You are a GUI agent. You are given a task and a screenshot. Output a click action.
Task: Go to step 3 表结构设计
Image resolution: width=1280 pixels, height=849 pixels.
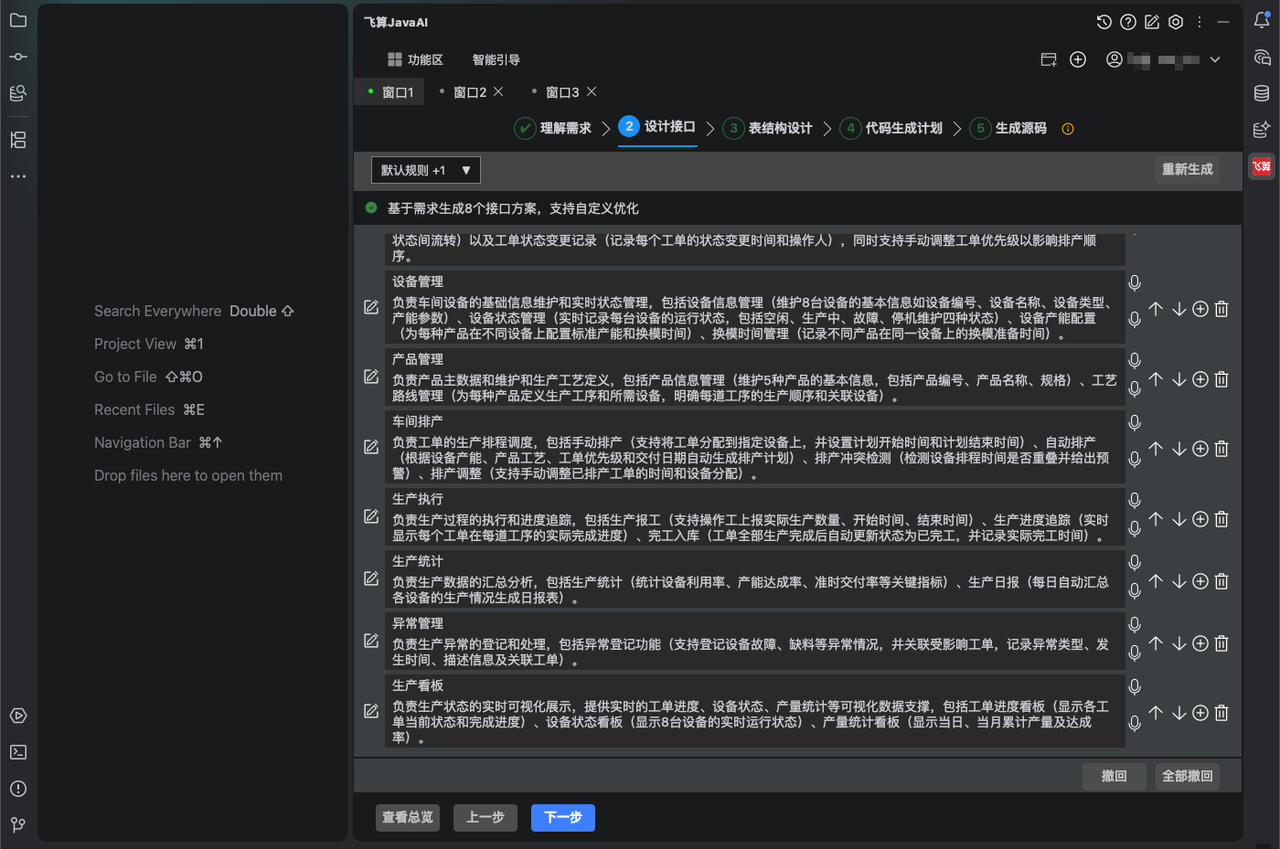point(768,128)
